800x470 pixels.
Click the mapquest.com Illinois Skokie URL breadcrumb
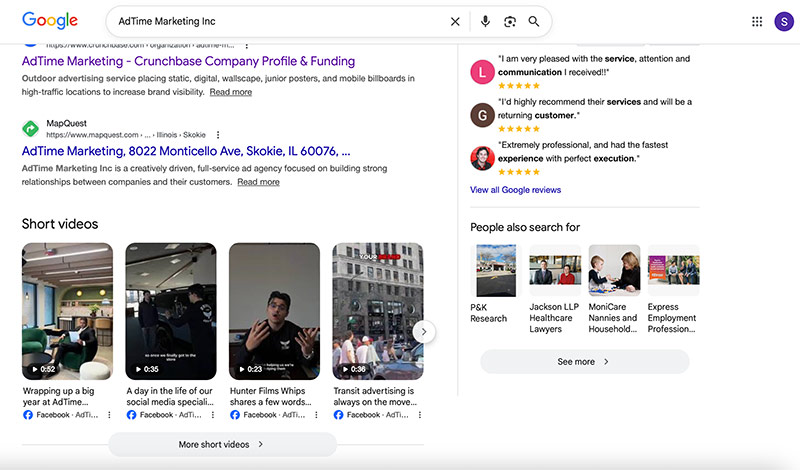click(x=126, y=135)
